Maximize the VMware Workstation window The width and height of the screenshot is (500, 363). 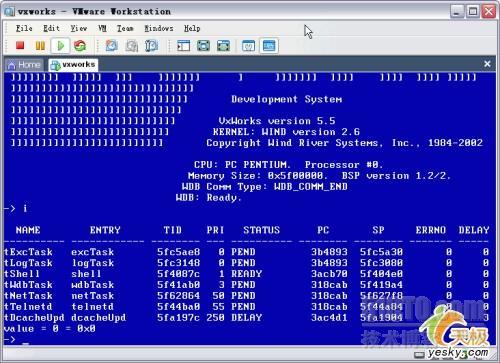click(x=473, y=11)
